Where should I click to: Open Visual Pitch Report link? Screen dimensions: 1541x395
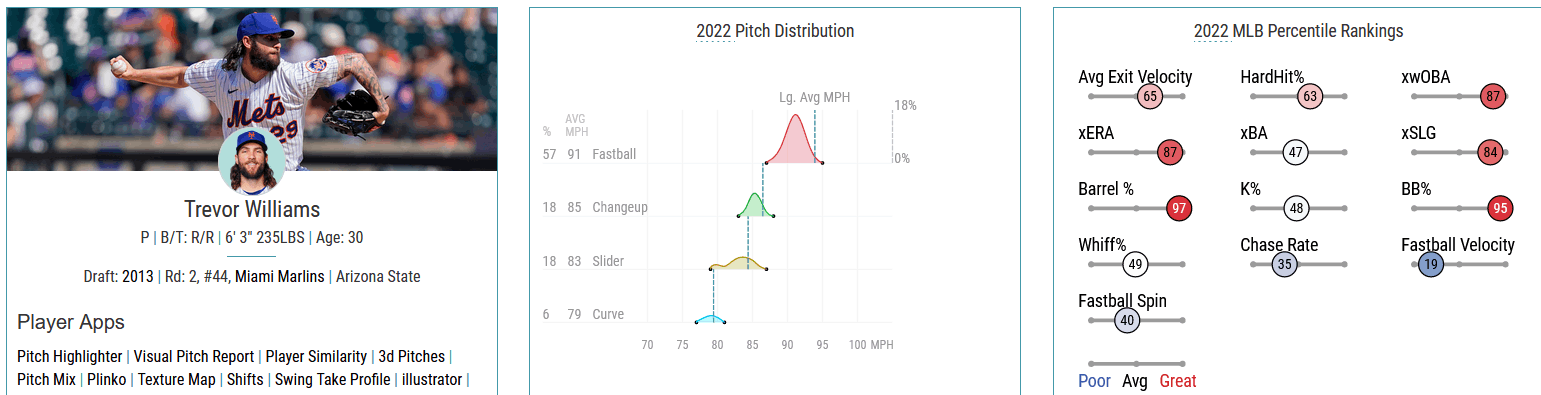point(194,356)
